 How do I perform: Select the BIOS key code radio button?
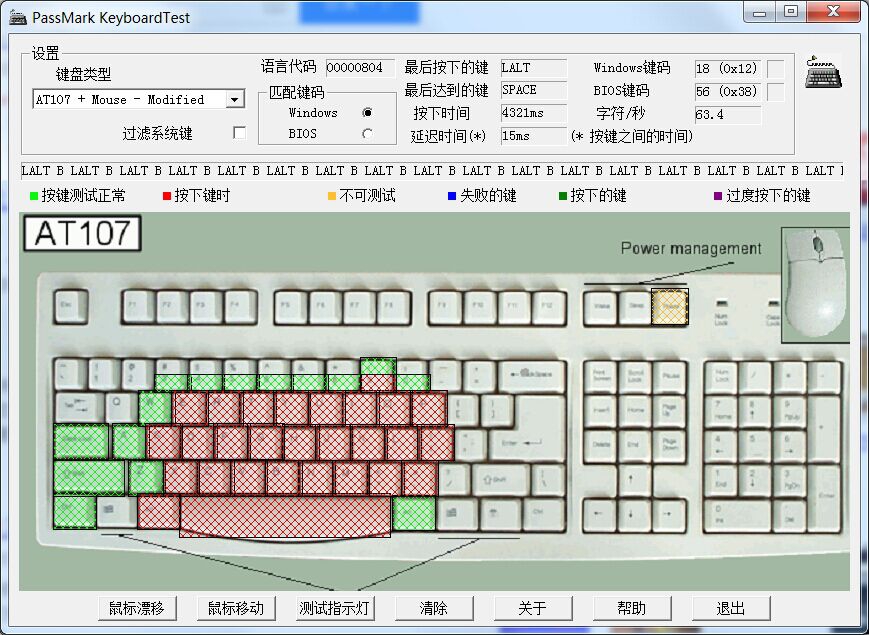367,134
